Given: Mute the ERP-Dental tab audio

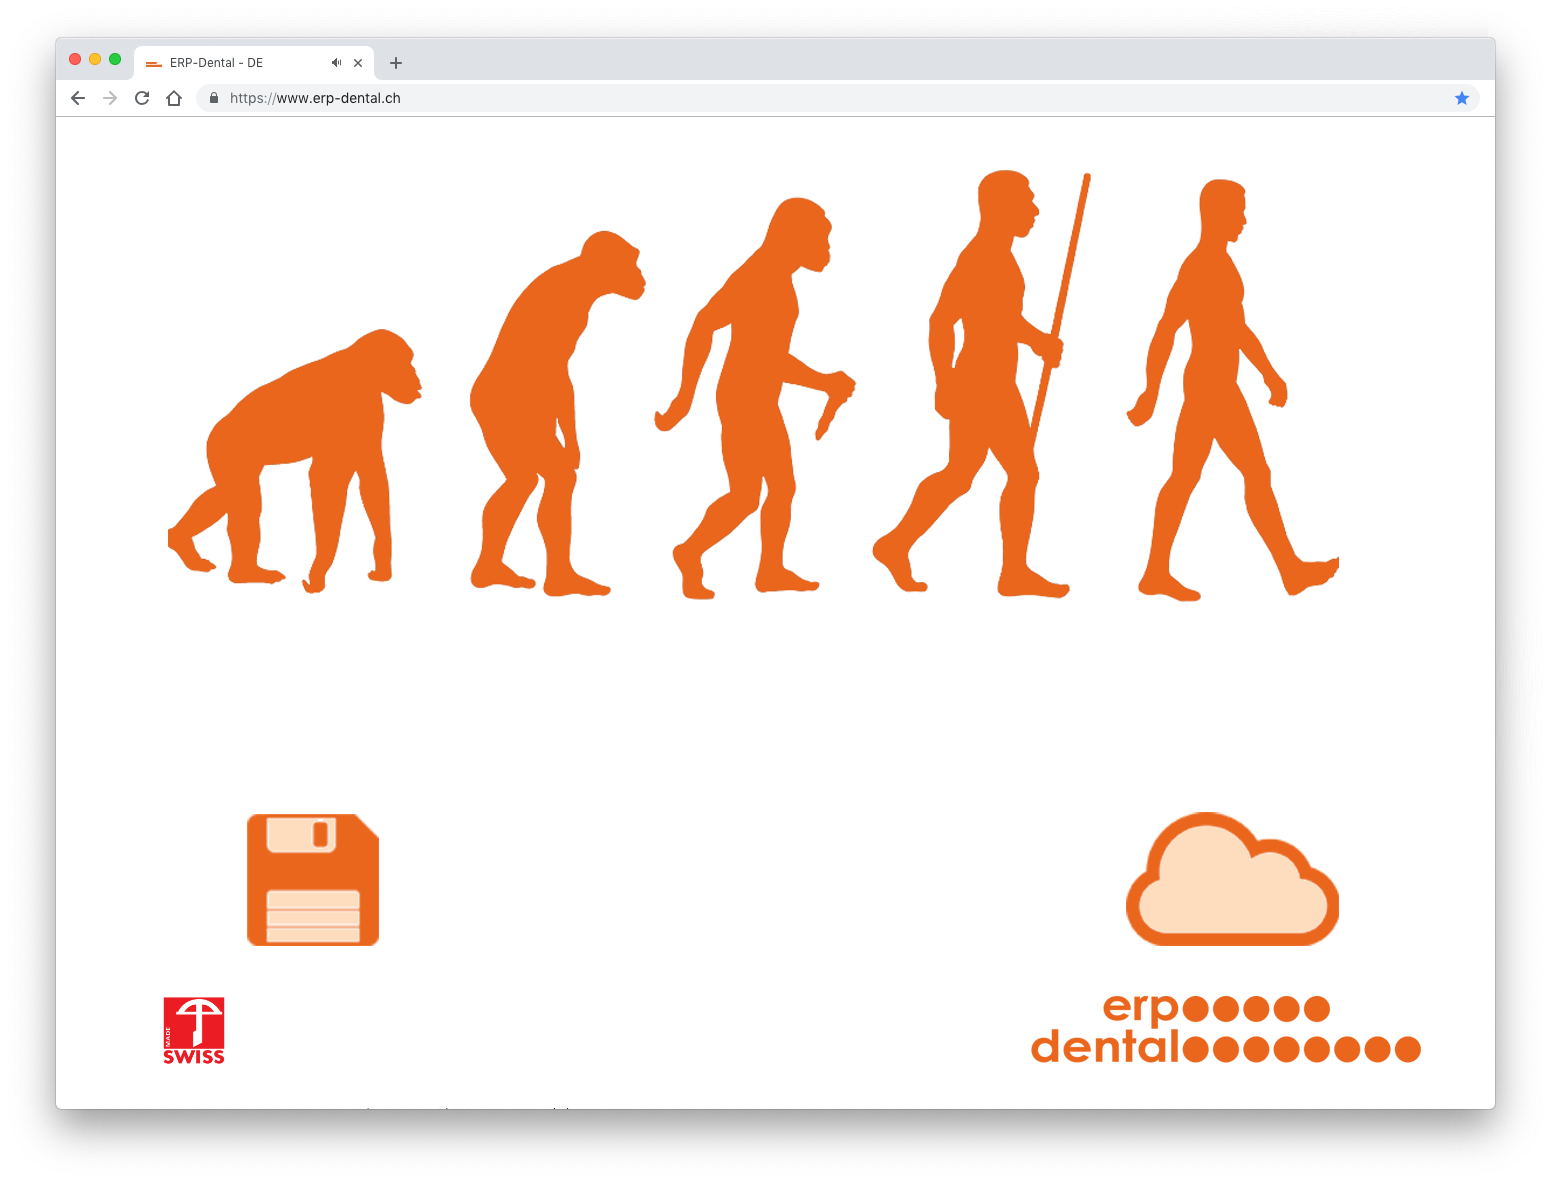Looking at the screenshot, I should click(337, 62).
